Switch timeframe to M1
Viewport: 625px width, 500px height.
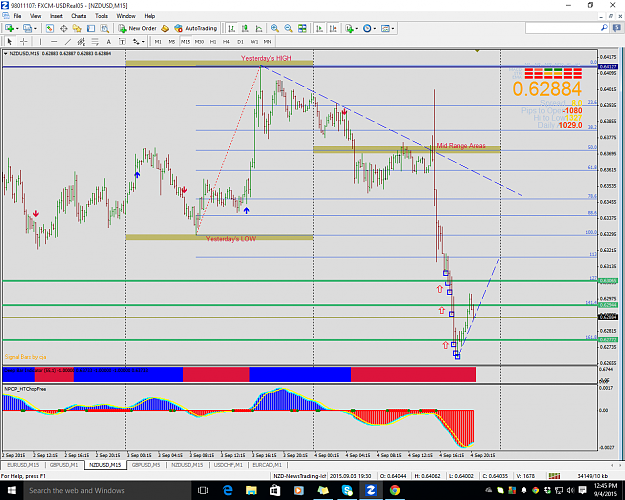coord(158,41)
